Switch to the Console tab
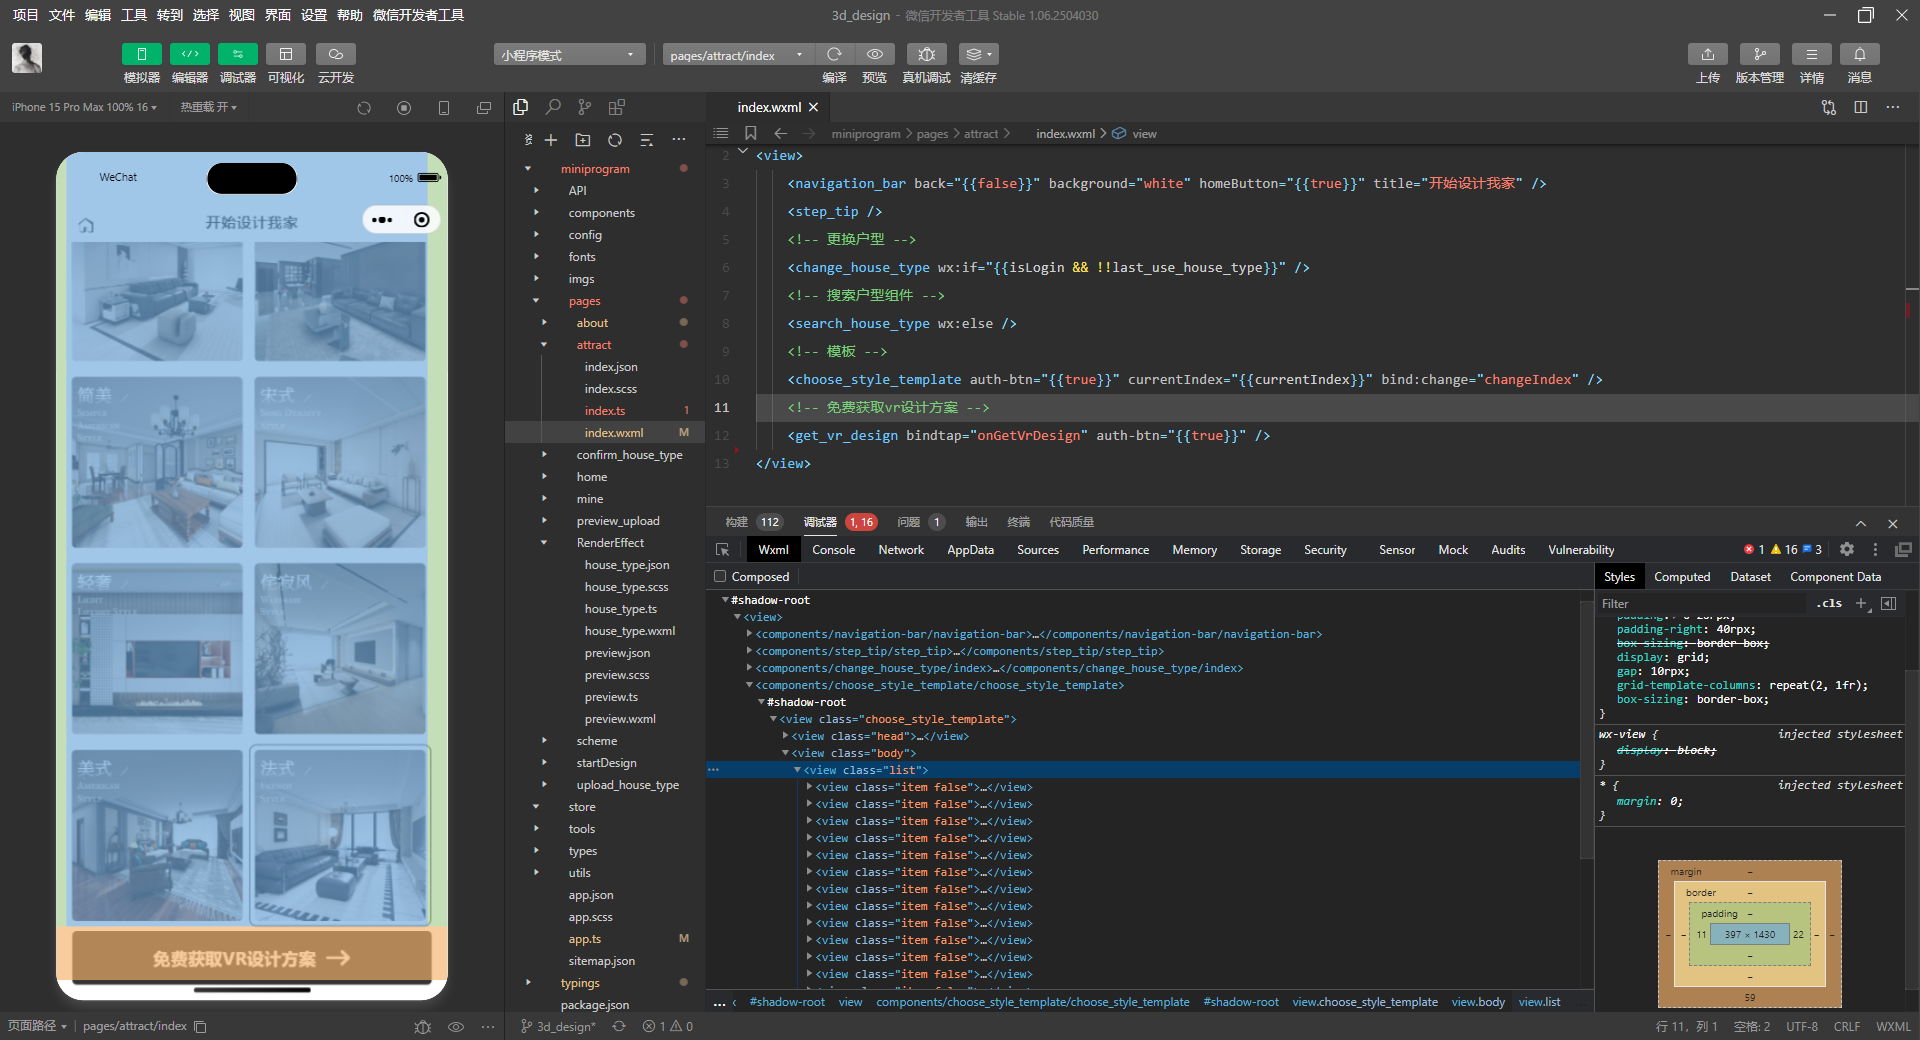1920x1040 pixels. coord(833,550)
